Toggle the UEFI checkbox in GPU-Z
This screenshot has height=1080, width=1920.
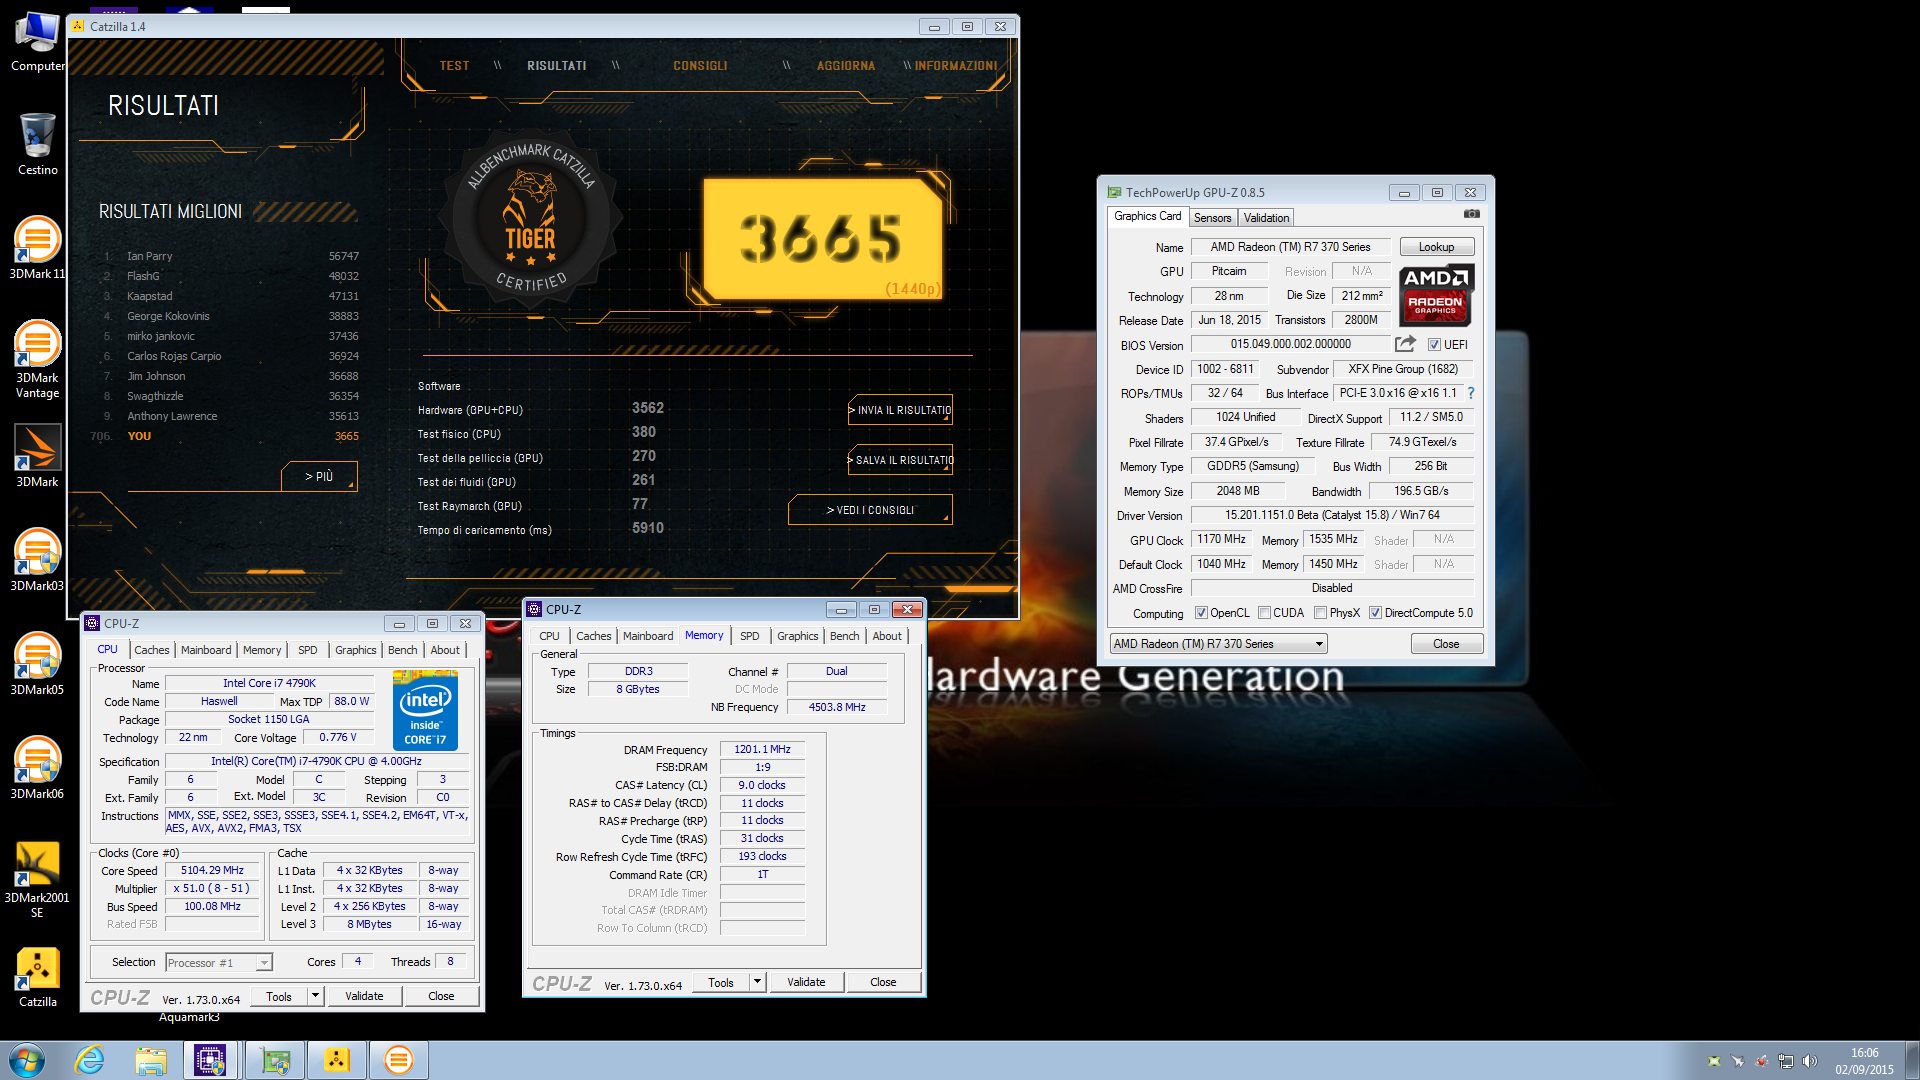[1434, 345]
